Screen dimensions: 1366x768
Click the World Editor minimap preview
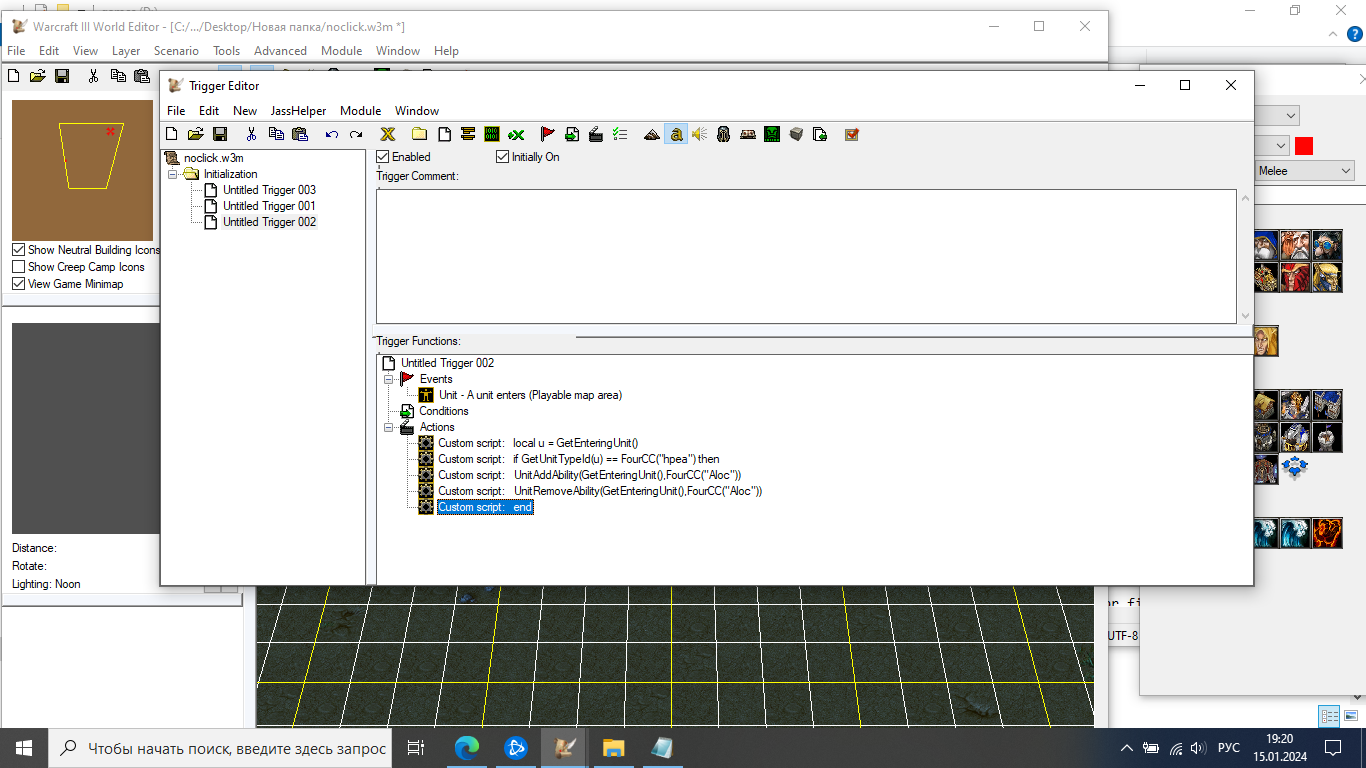(x=82, y=170)
